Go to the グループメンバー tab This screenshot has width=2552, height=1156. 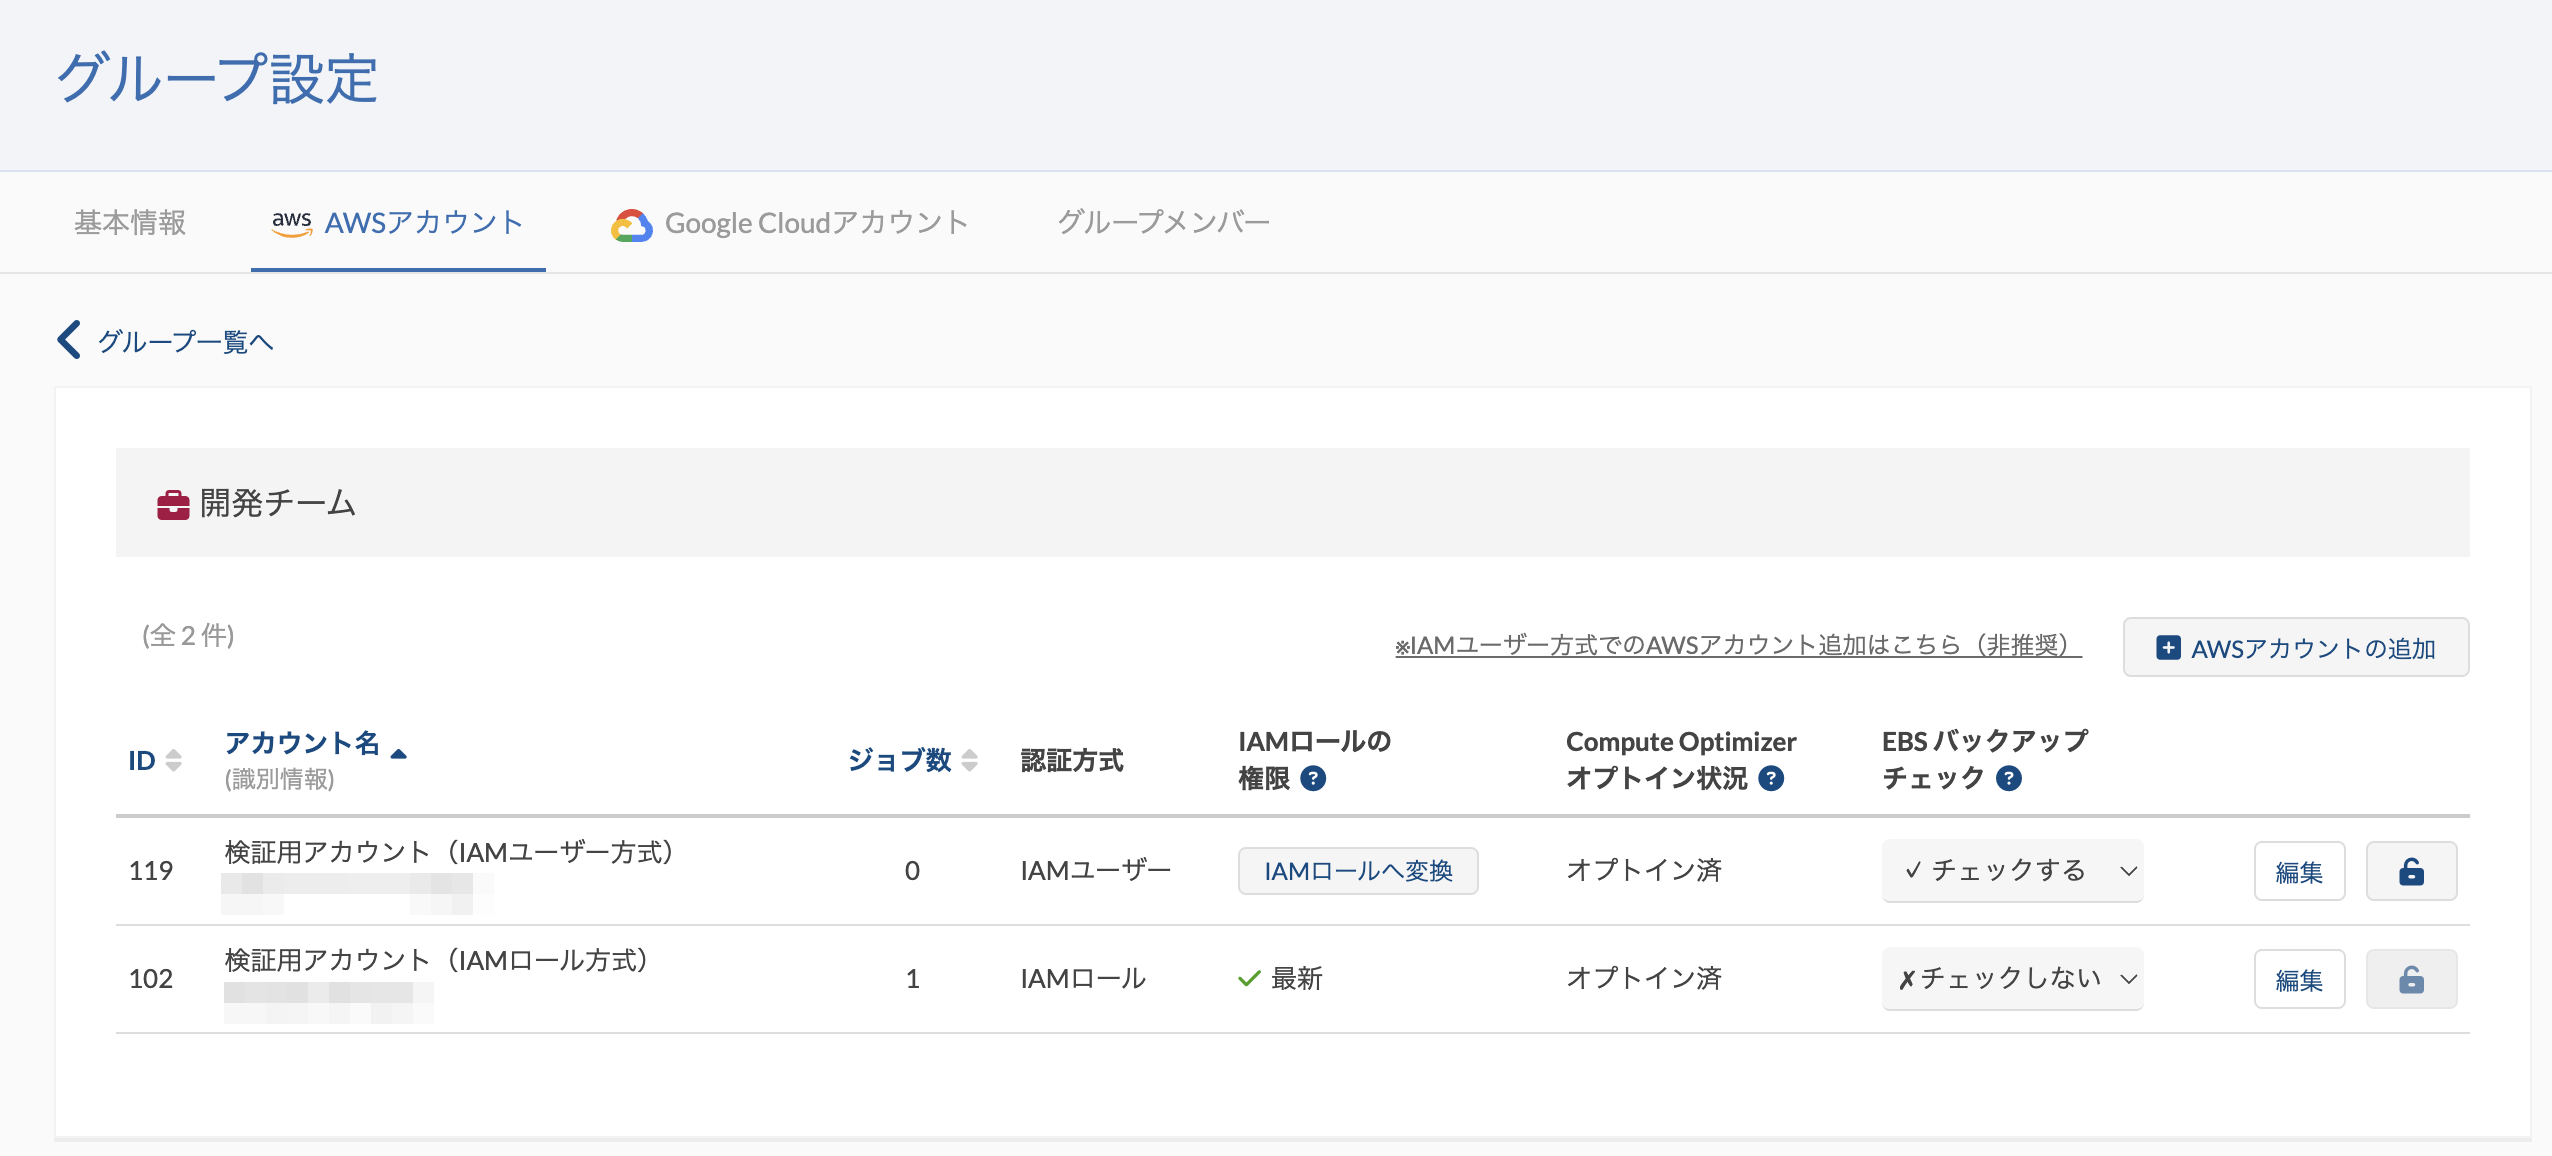click(x=1164, y=222)
